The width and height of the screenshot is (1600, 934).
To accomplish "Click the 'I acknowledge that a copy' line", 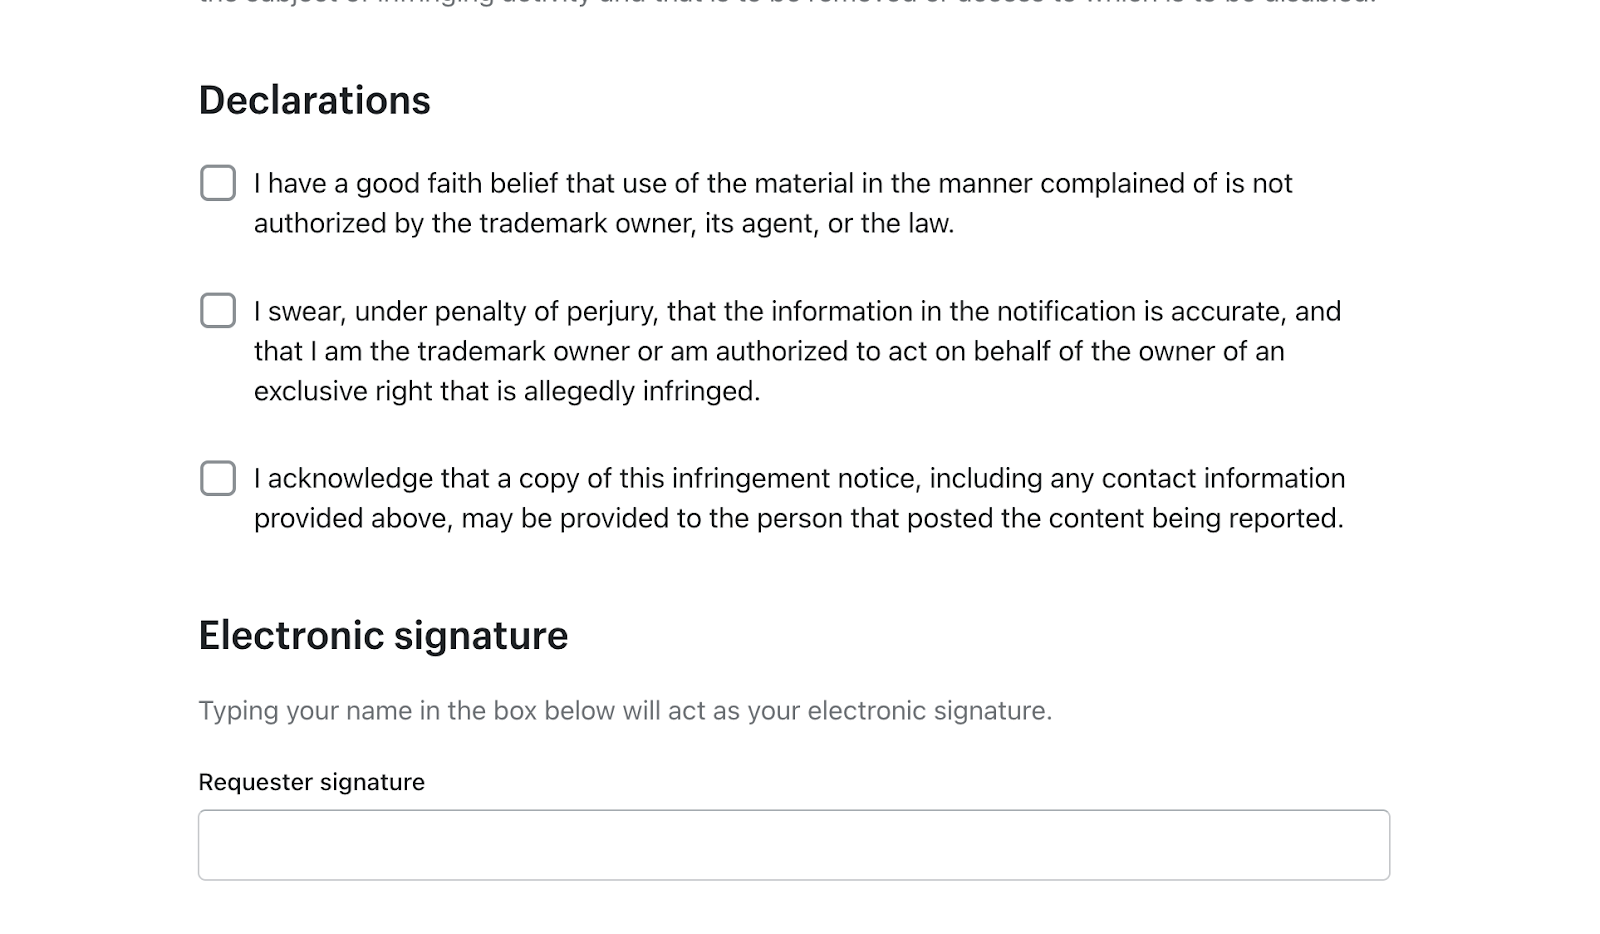I will tap(798, 479).
